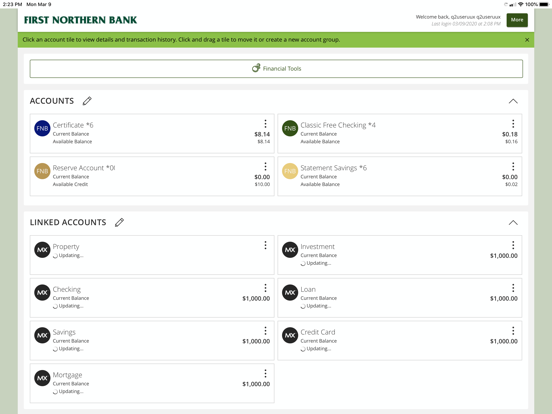
Task: Click the MX icon for linked Checking
Action: (x=42, y=293)
